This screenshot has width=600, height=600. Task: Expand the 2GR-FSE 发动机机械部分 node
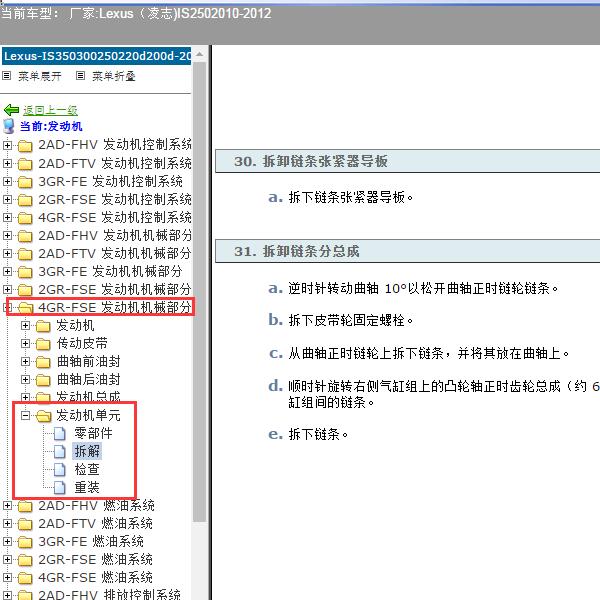tap(7, 289)
